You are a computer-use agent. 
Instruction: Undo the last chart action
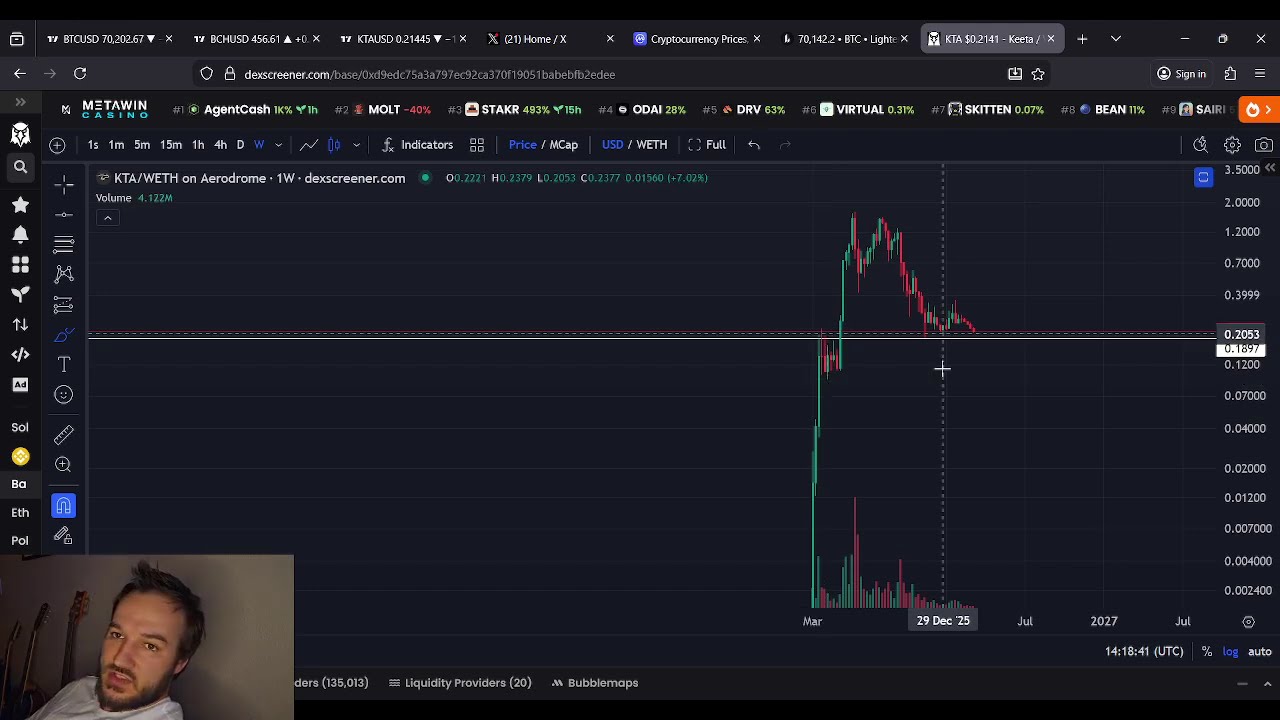click(x=754, y=145)
